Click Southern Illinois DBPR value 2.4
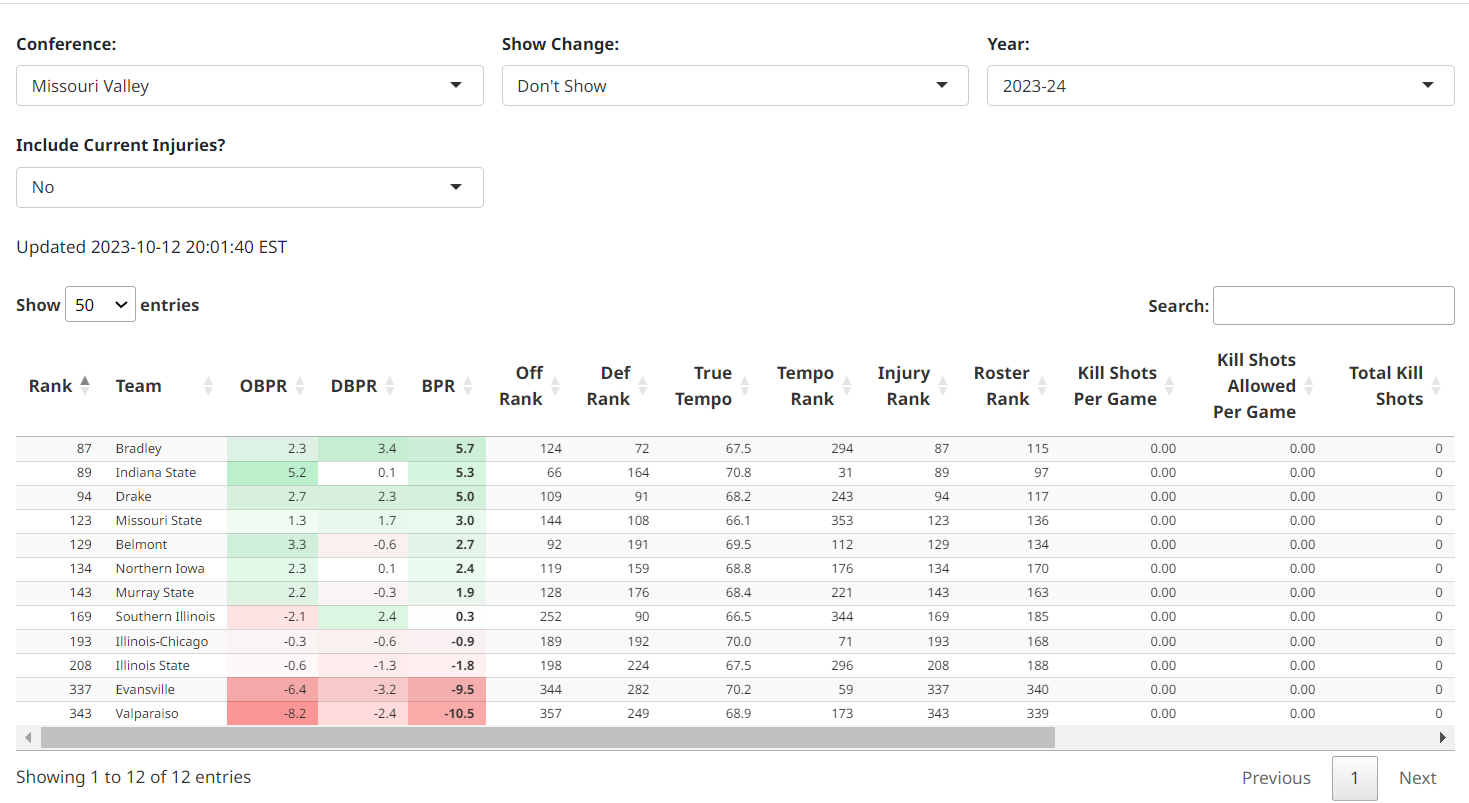 pos(387,617)
